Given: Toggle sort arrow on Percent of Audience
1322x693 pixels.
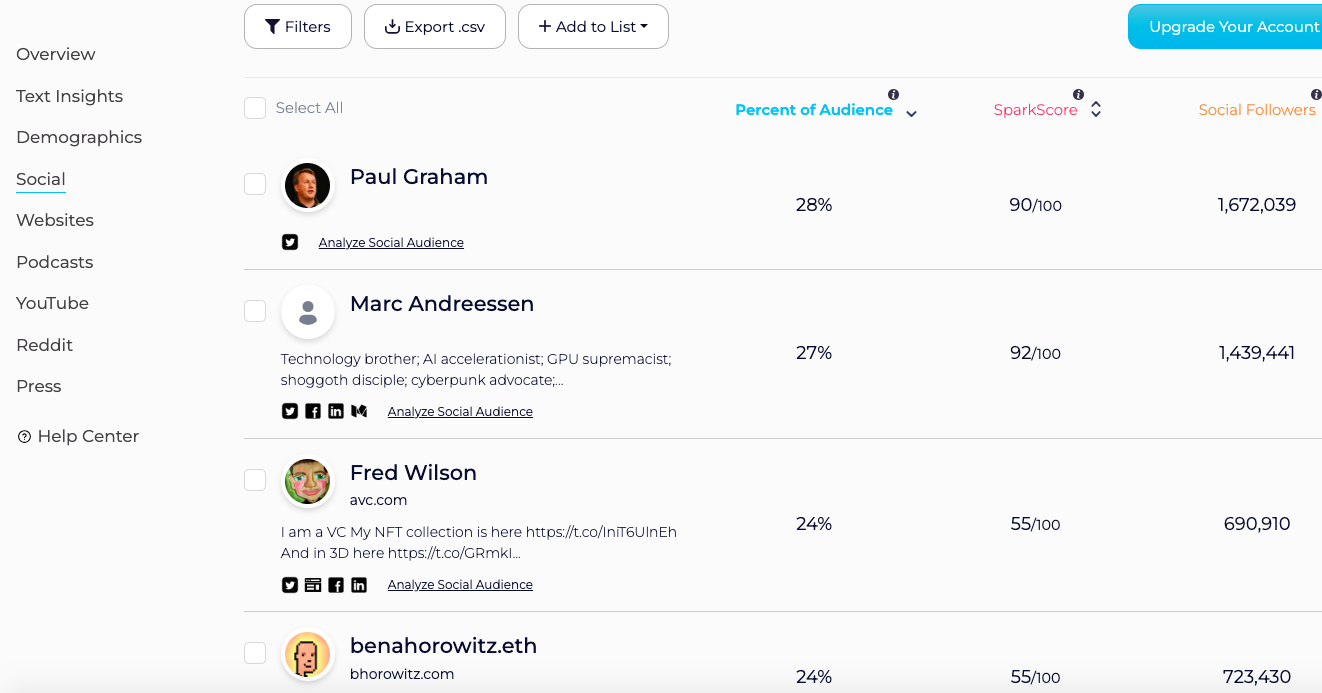Looking at the screenshot, I should tap(911, 114).
